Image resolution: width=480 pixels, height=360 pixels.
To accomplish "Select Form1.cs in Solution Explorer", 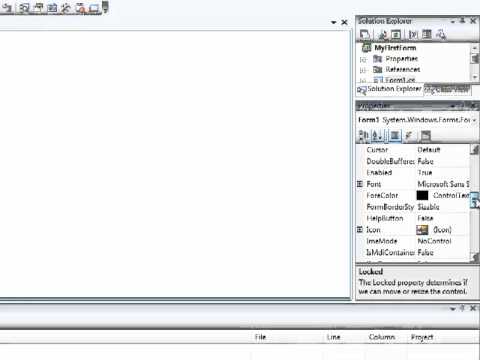I will (400, 80).
